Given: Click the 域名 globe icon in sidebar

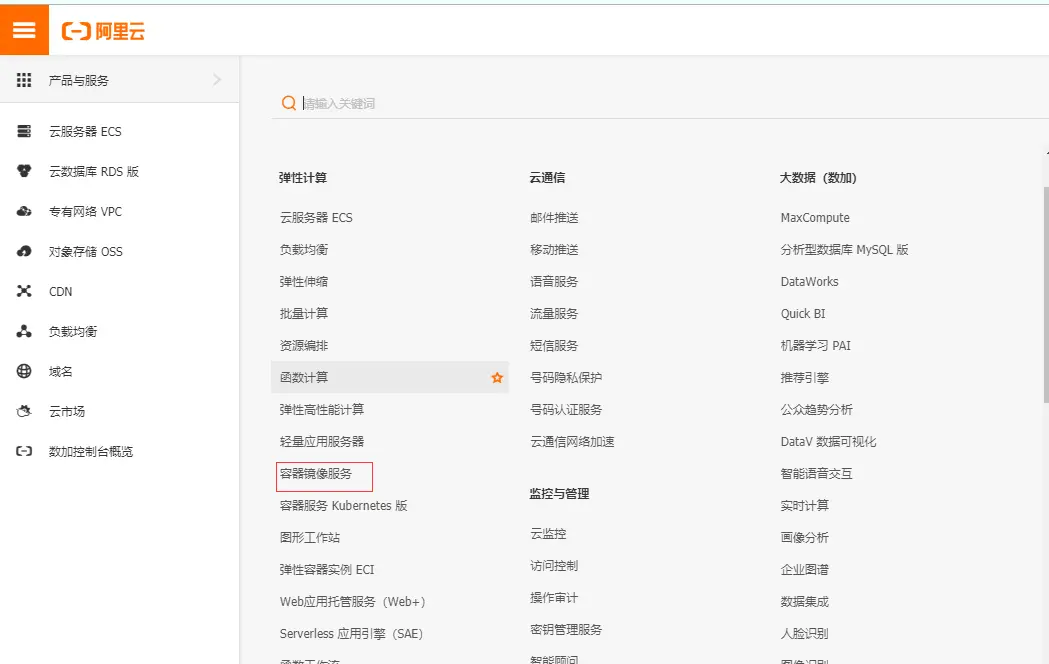Looking at the screenshot, I should (x=23, y=371).
